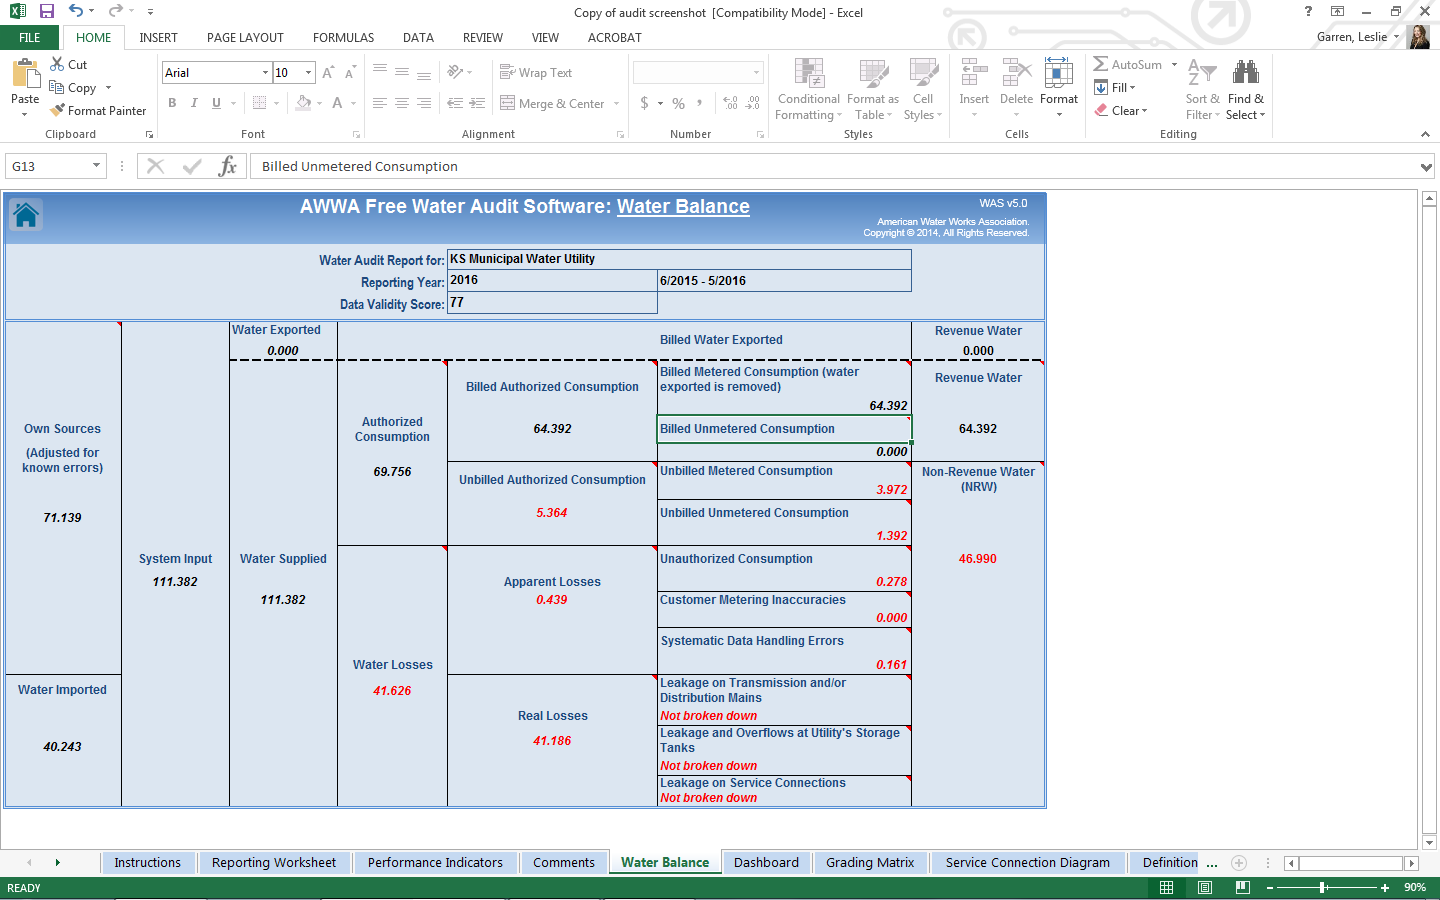Apply comma style
The image size is (1440, 900).
click(700, 103)
